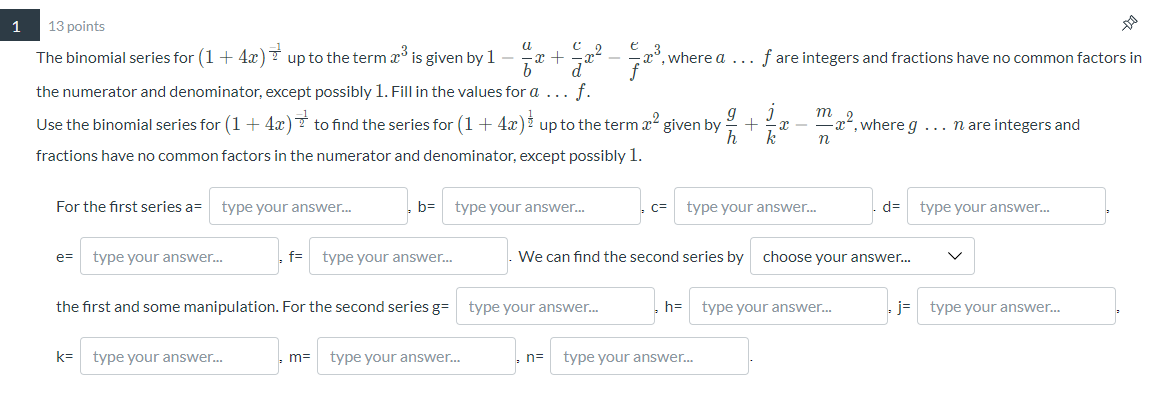Image resolution: width=1155 pixels, height=406 pixels.
Task: Focus the a= answer field
Action: [308, 207]
